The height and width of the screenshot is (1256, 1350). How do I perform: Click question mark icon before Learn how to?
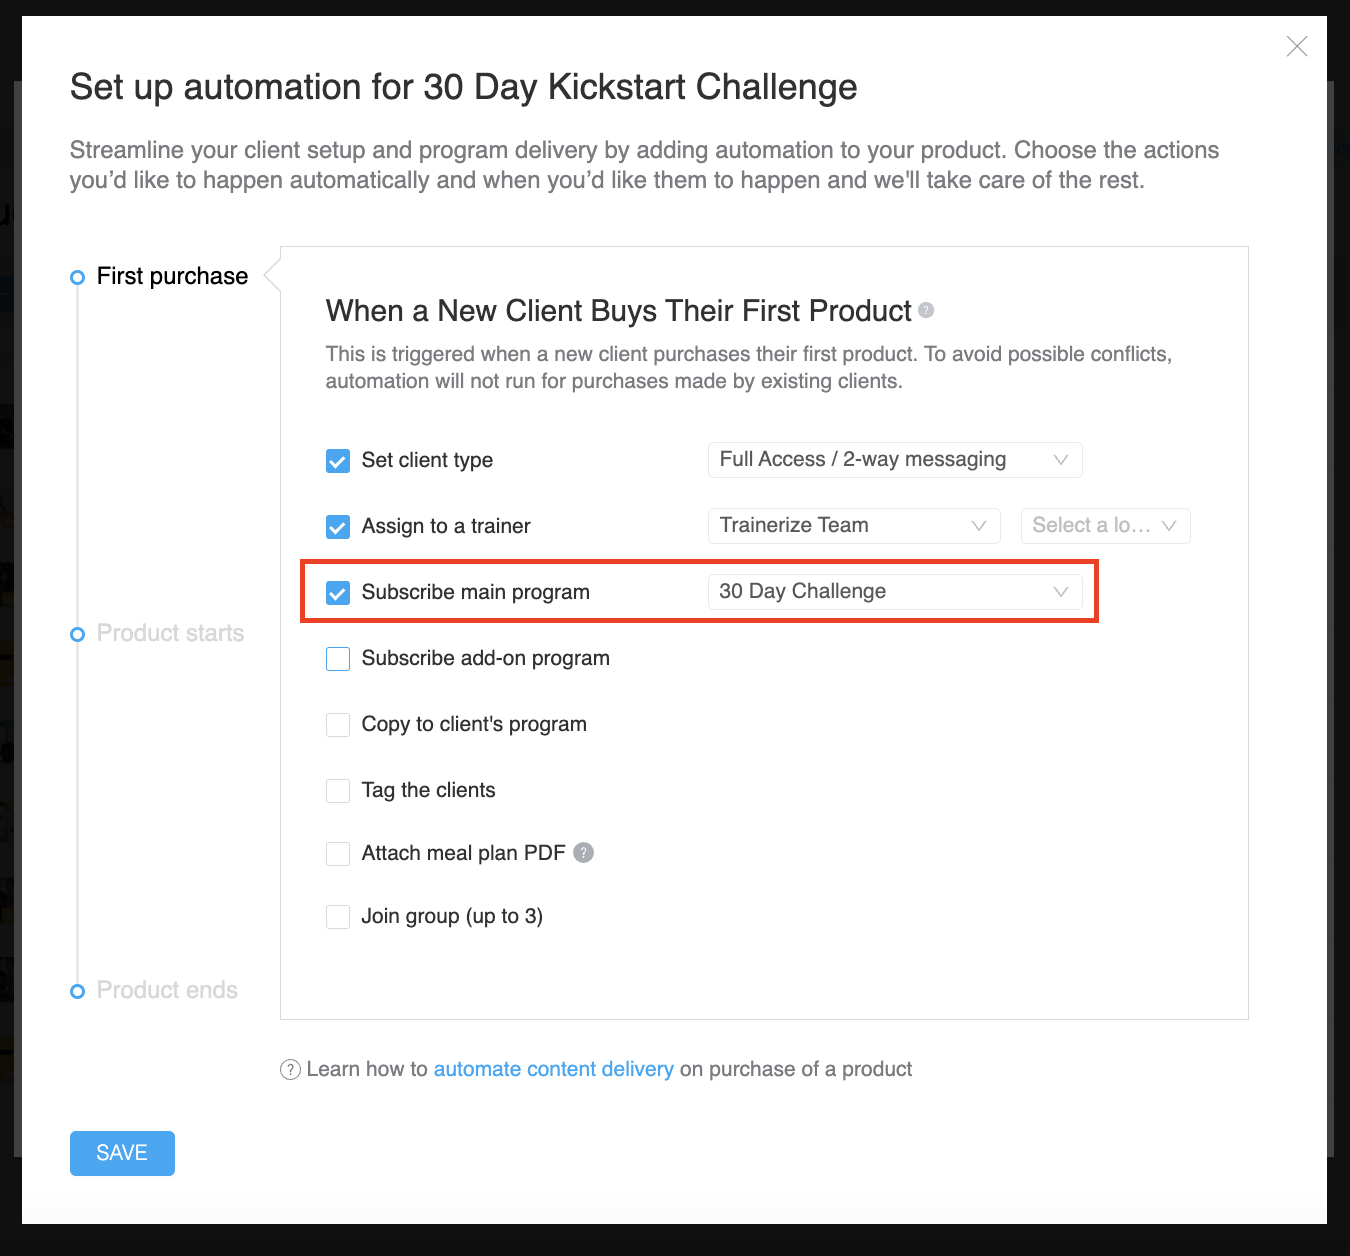pyautogui.click(x=290, y=1070)
